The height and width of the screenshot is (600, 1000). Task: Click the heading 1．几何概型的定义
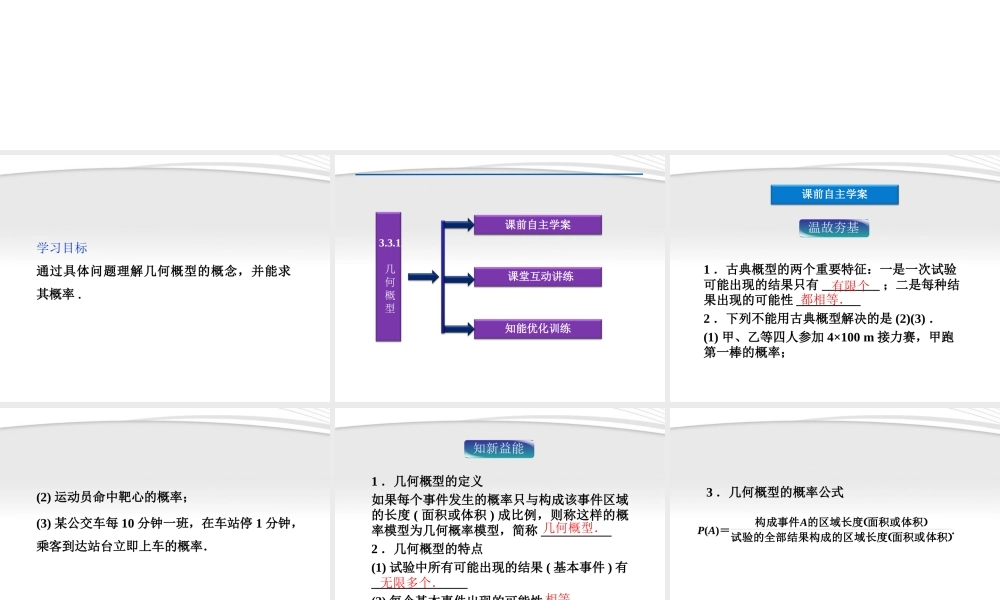point(427,481)
